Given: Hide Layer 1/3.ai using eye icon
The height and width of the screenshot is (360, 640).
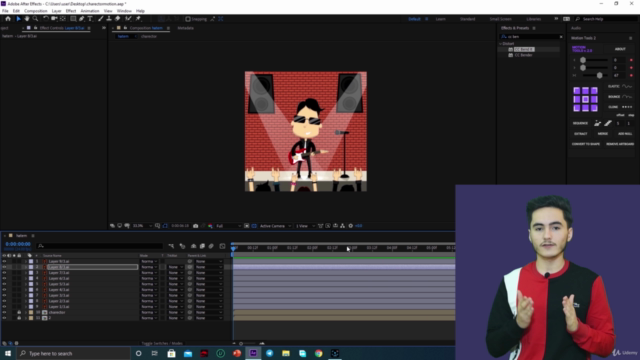Looking at the screenshot, I should pos(4,307).
